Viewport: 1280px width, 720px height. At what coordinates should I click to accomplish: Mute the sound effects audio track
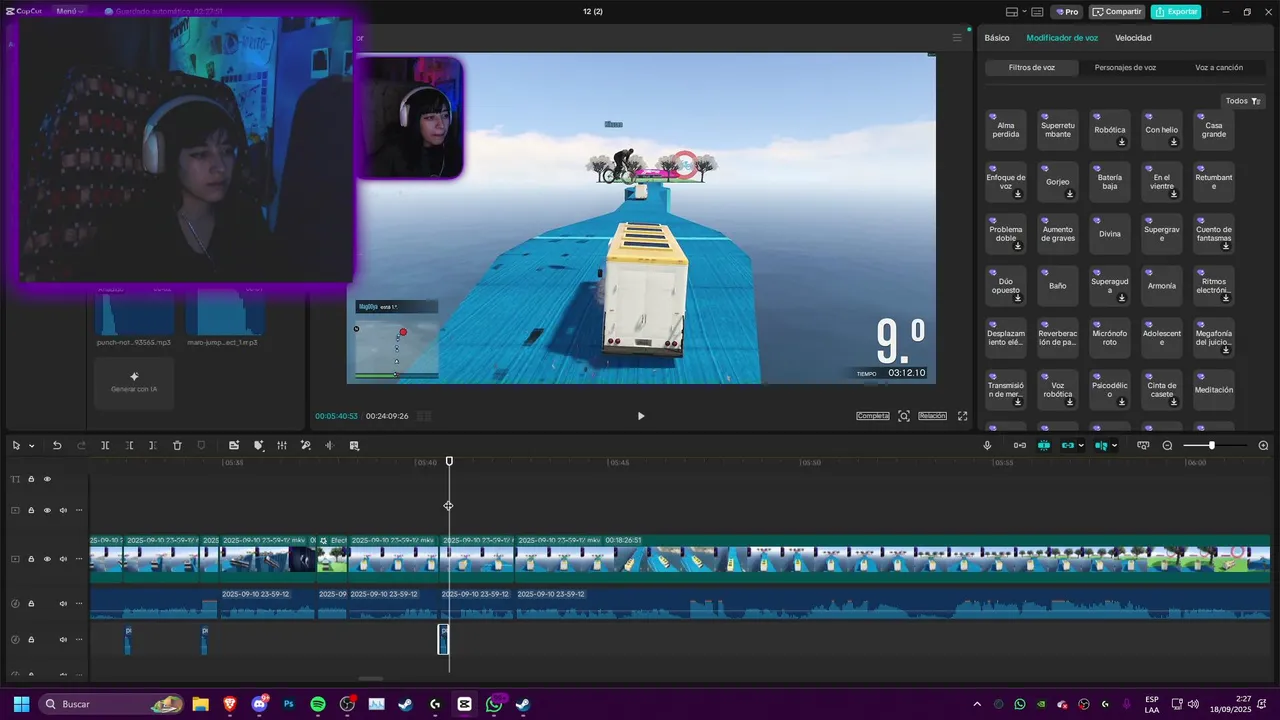(63, 640)
